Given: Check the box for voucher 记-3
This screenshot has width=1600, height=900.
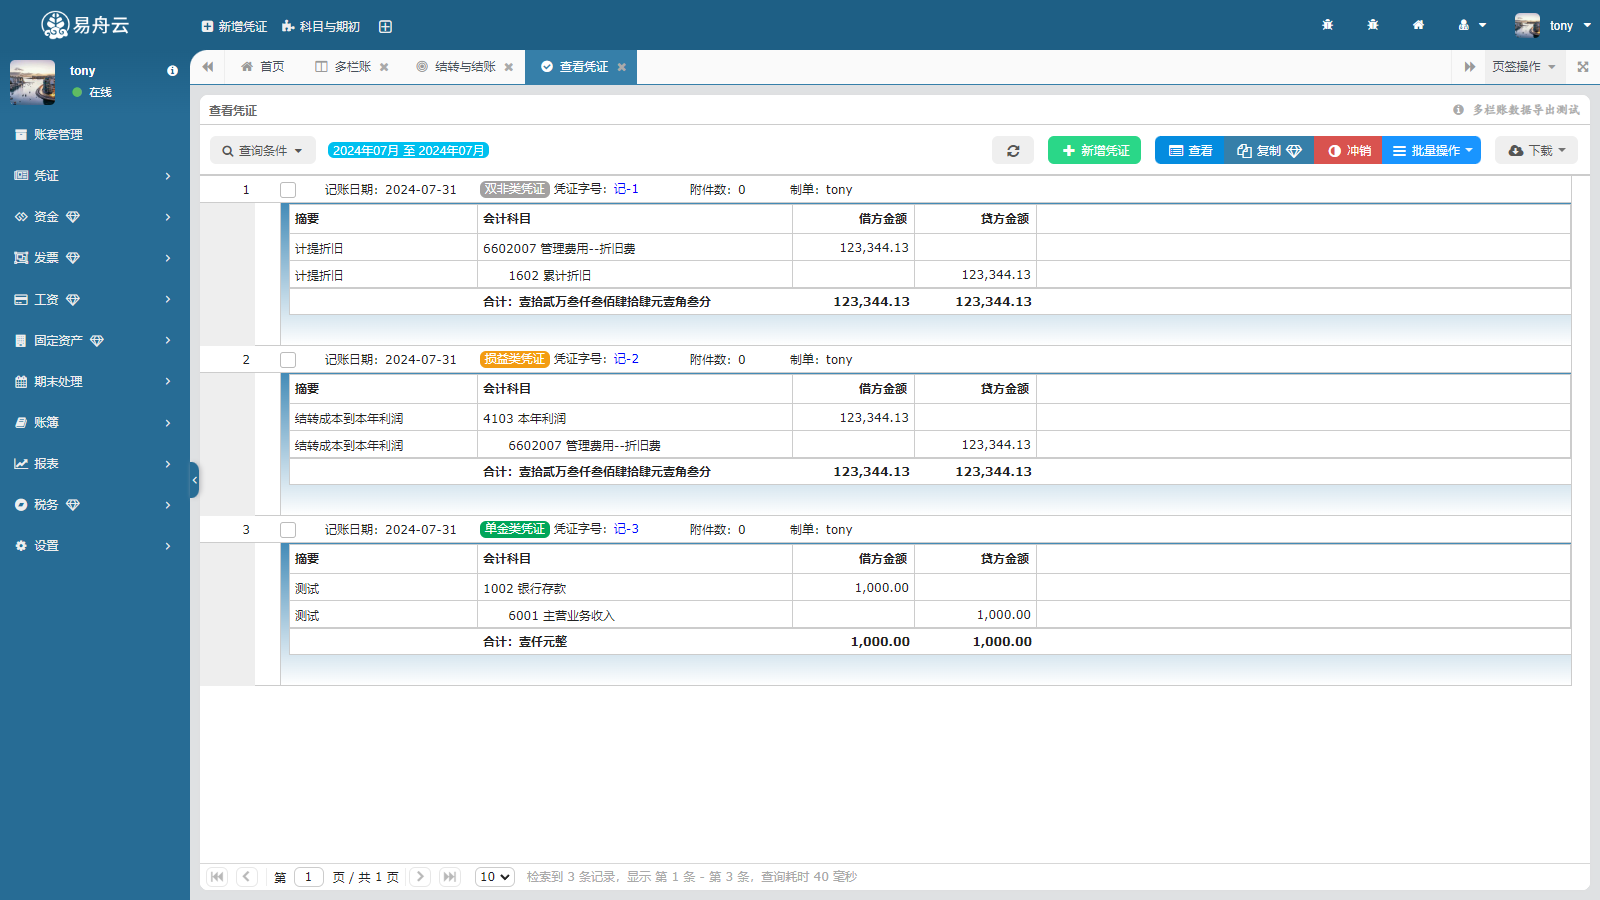Looking at the screenshot, I should coord(288,530).
